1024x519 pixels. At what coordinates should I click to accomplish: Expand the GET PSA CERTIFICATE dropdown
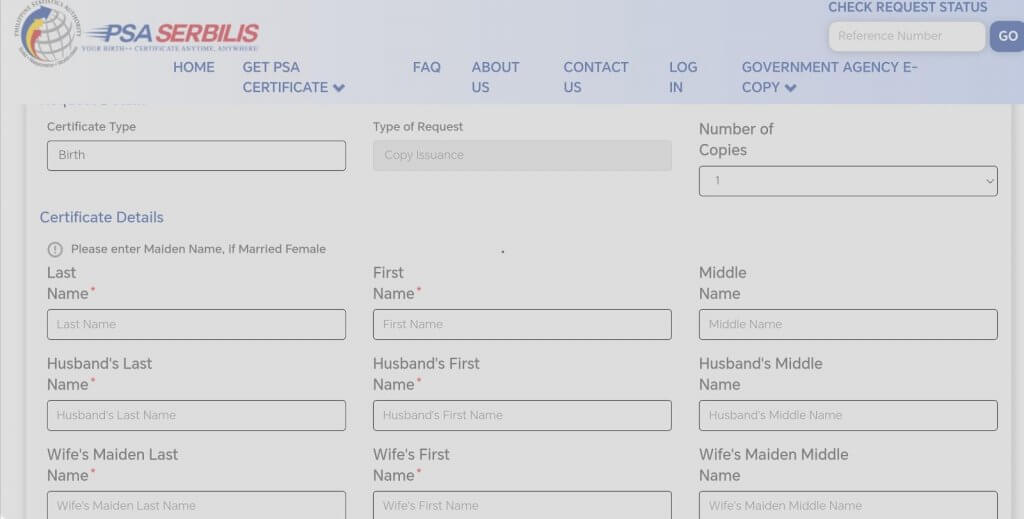click(x=293, y=77)
